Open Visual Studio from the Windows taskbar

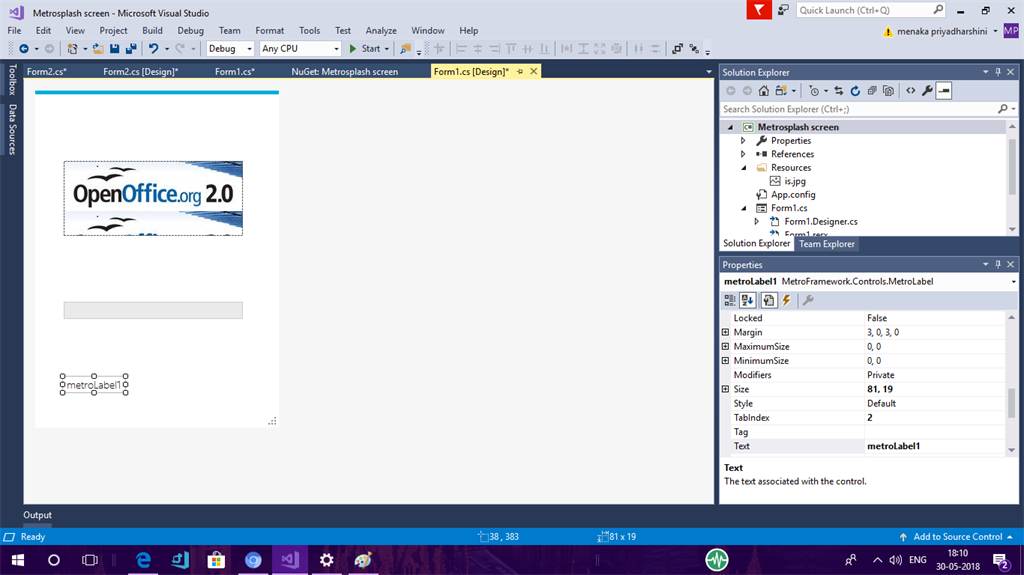pos(289,560)
